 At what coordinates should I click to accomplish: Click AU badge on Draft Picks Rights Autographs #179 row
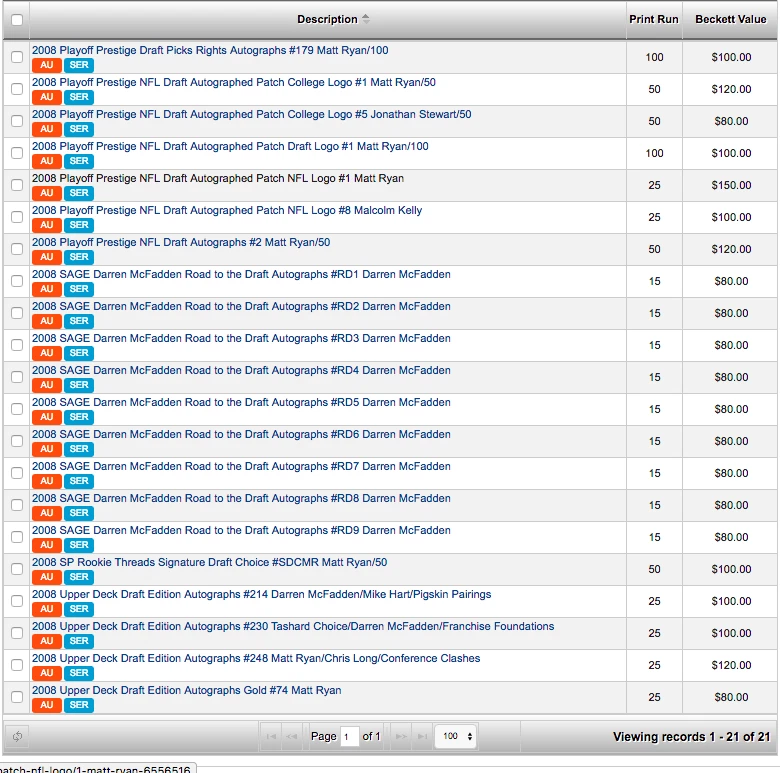[47, 65]
